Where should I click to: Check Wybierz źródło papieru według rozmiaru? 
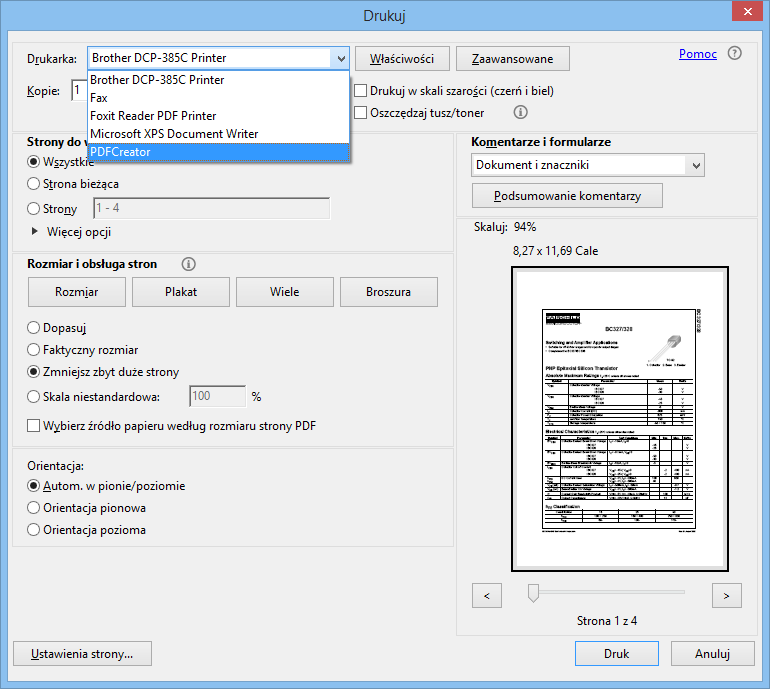tap(34, 425)
